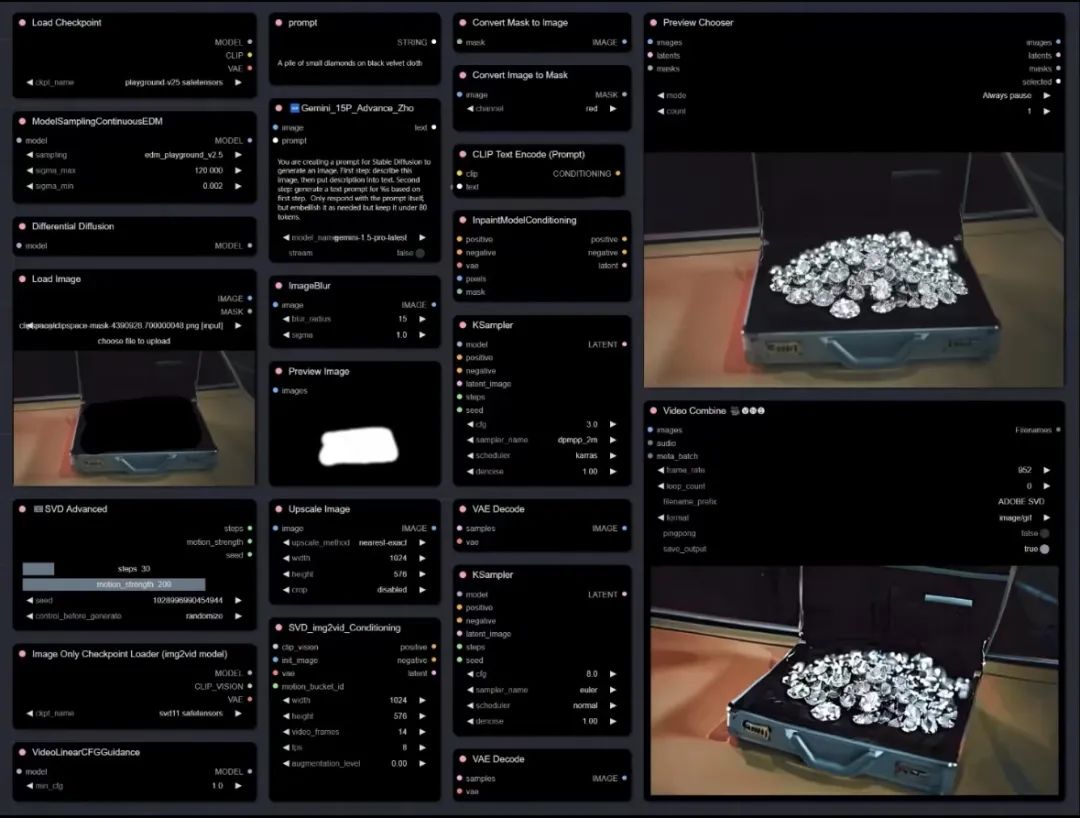Image resolution: width=1080 pixels, height=818 pixels.
Task: Click the Load Image masked suitcase preview
Action: coord(134,418)
